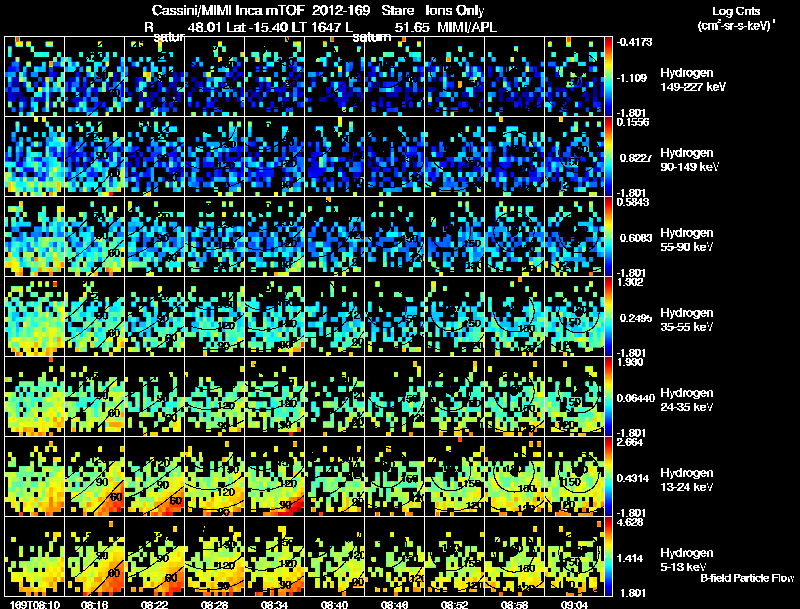800x609 pixels.
Task: Click the '0.4314' colorbar value
Action: [633, 478]
